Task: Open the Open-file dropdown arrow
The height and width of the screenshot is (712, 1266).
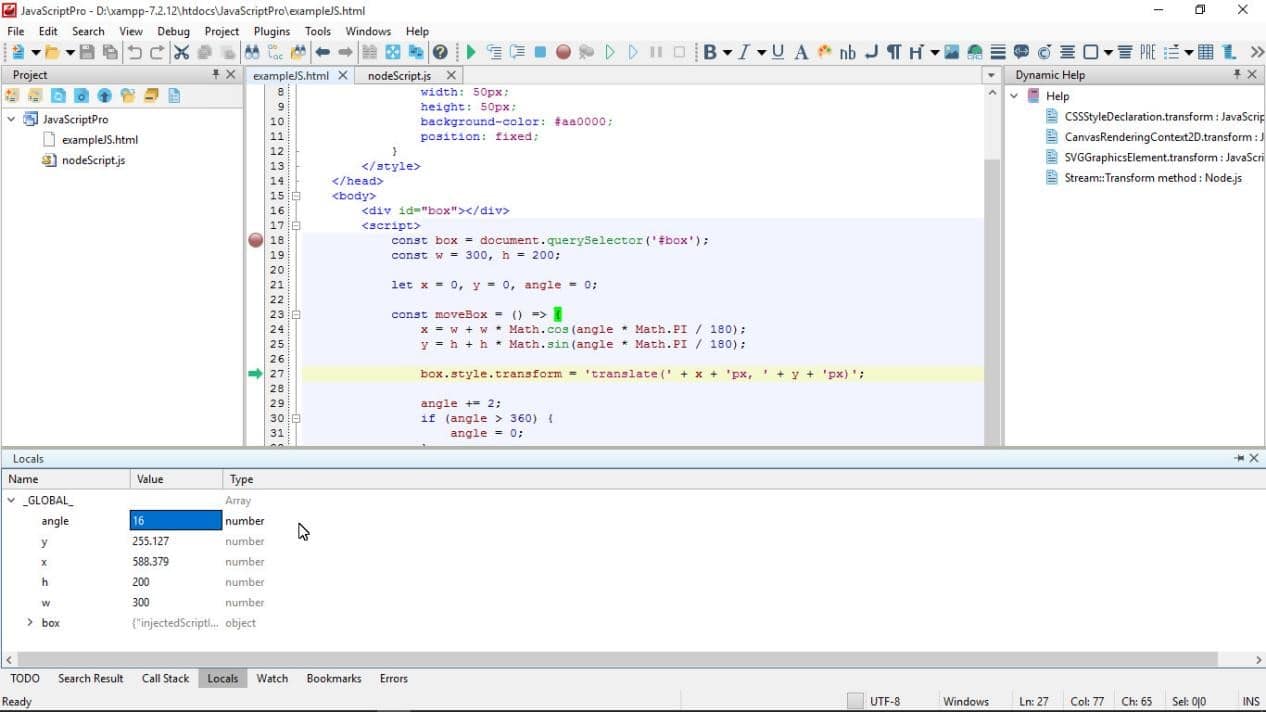Action: click(70, 52)
